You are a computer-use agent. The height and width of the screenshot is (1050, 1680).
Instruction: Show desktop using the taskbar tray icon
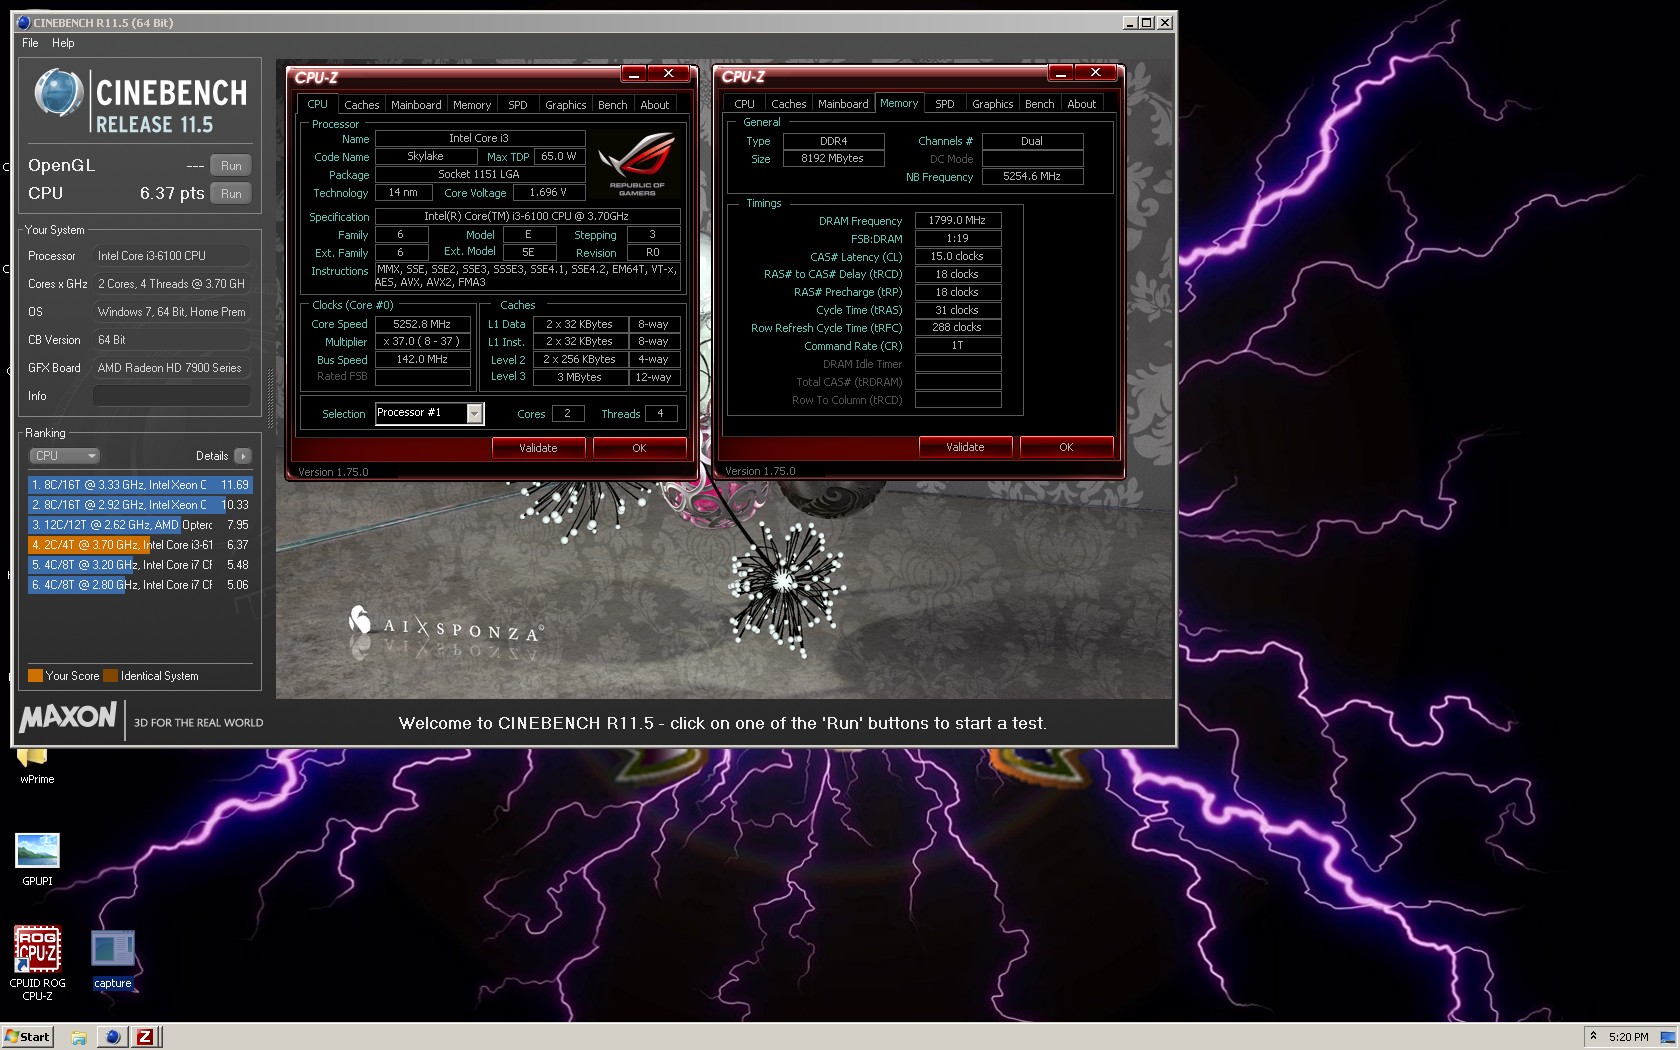tap(1669, 1037)
